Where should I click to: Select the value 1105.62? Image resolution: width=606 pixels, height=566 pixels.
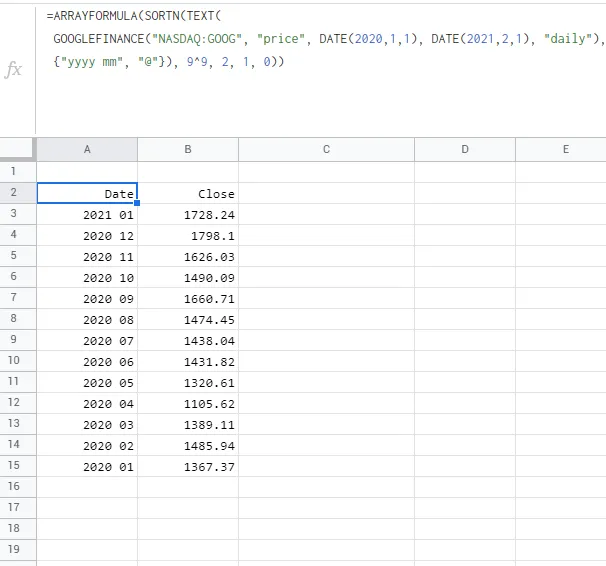tap(188, 403)
